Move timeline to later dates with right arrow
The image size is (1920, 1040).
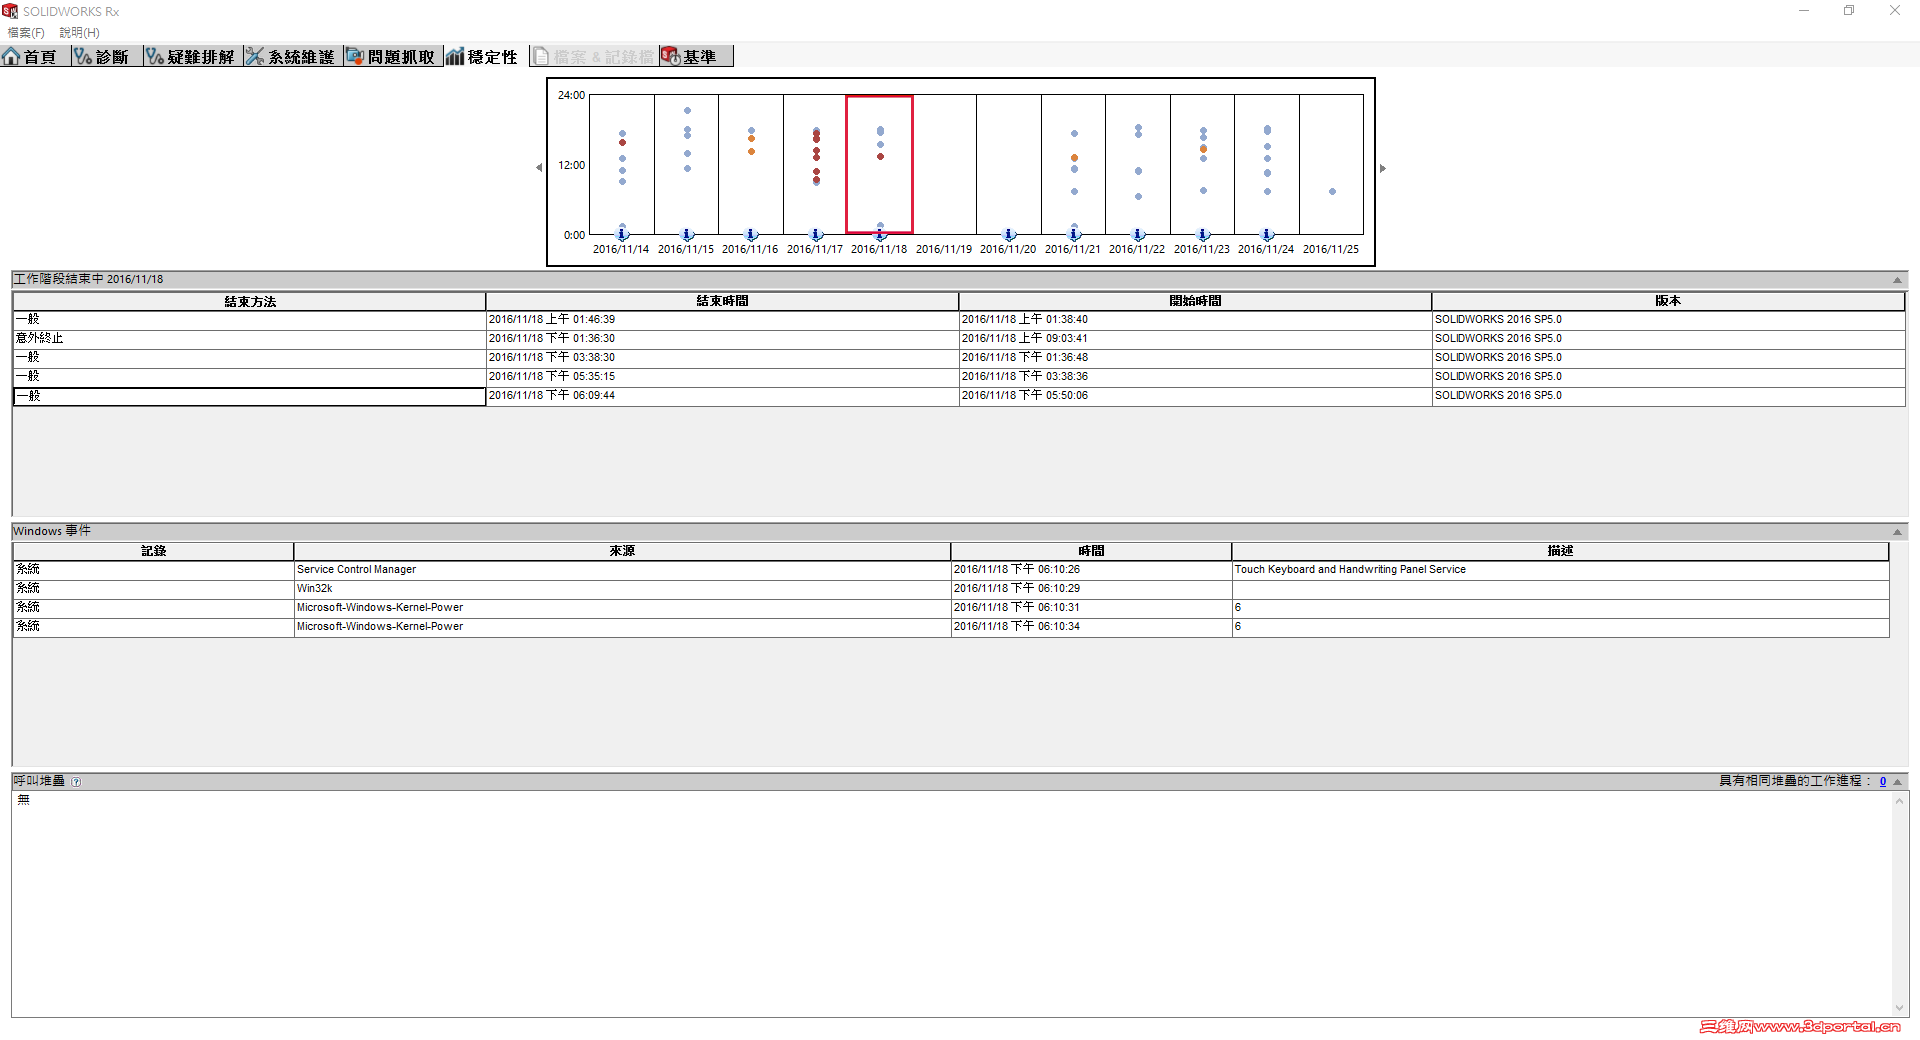1383,168
